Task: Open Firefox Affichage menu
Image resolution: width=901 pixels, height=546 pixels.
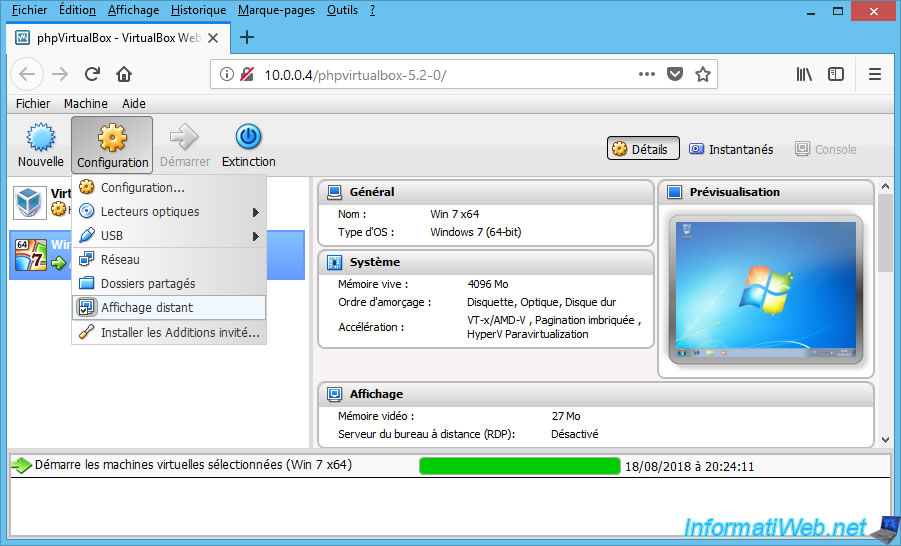Action: 133,10
